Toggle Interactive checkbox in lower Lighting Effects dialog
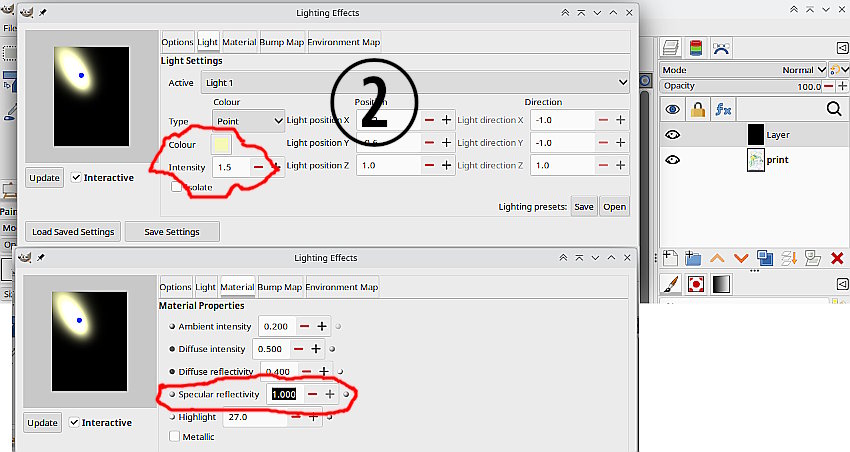 coord(74,422)
